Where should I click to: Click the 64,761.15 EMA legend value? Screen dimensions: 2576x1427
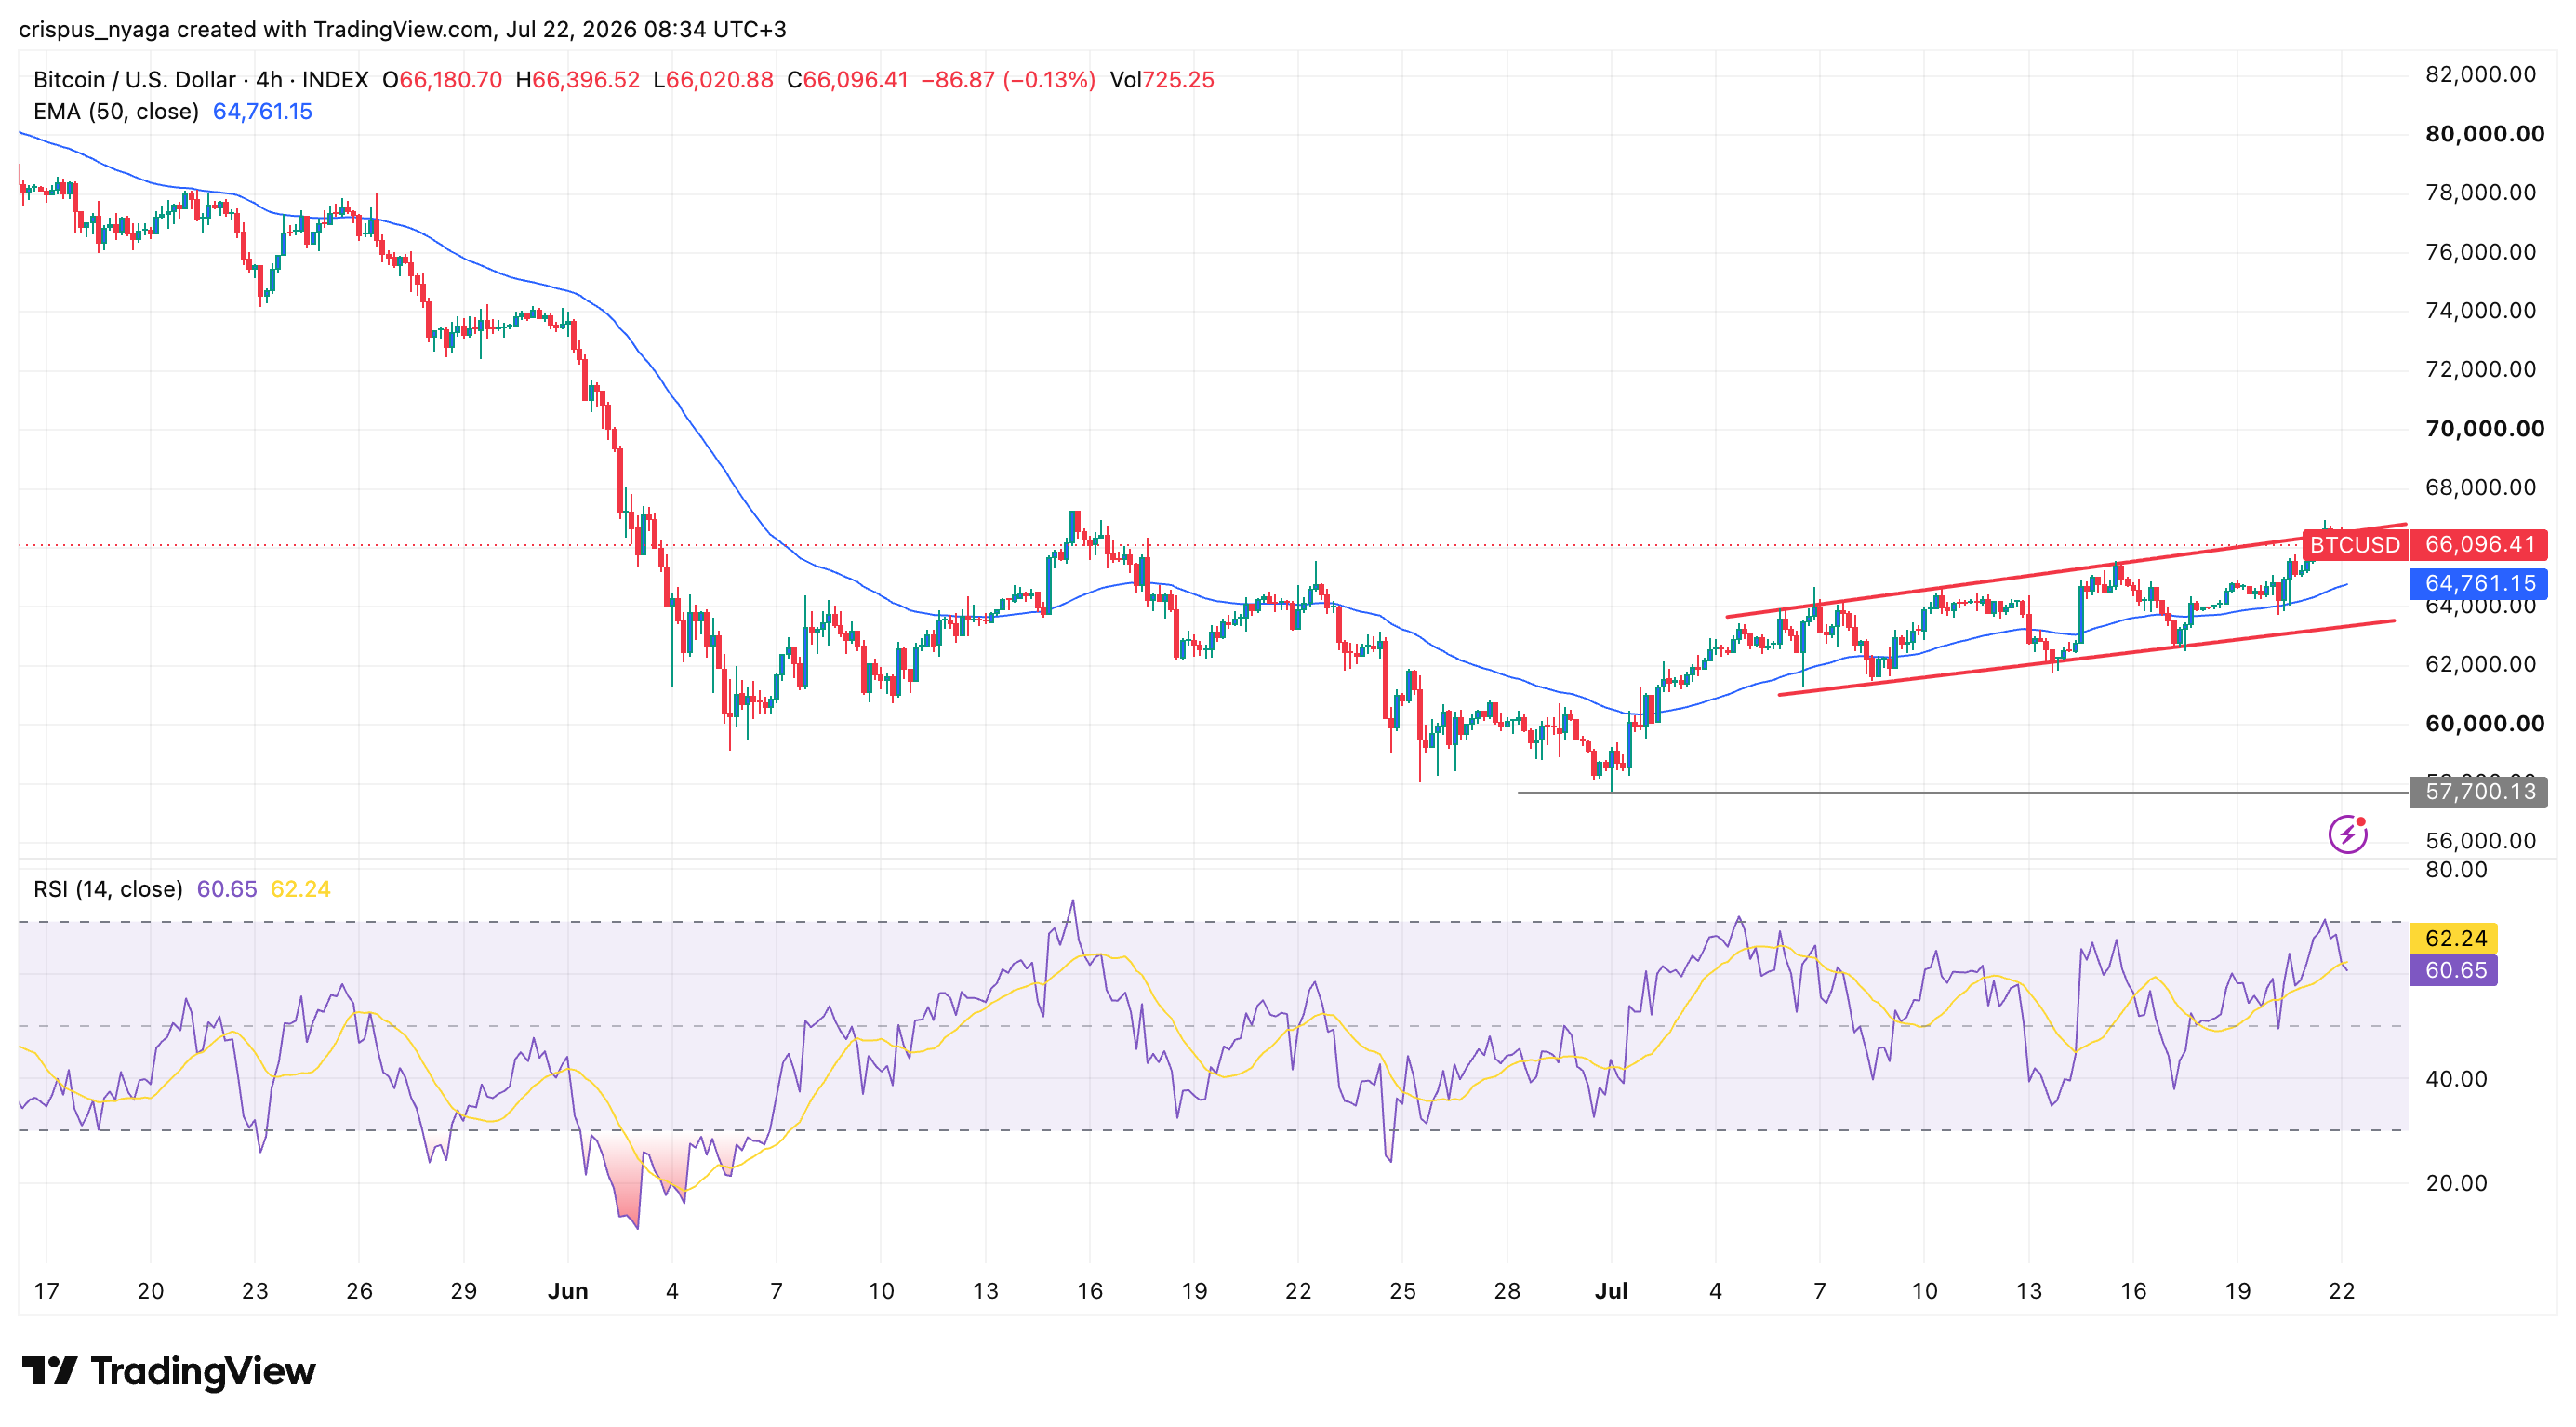tap(263, 112)
